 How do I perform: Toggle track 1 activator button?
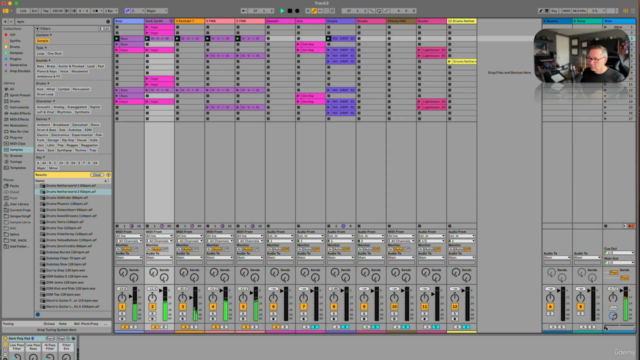click(x=122, y=307)
